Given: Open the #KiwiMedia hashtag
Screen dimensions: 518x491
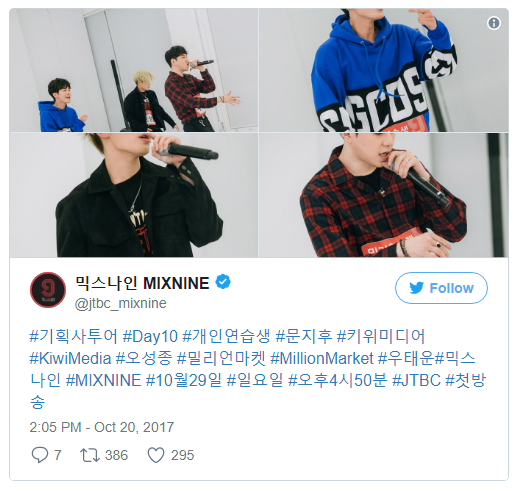Looking at the screenshot, I should click(70, 358).
